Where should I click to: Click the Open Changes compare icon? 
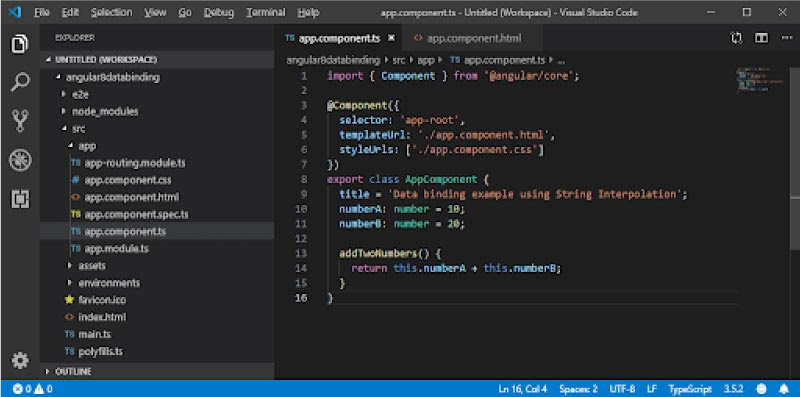pyautogui.click(x=736, y=38)
